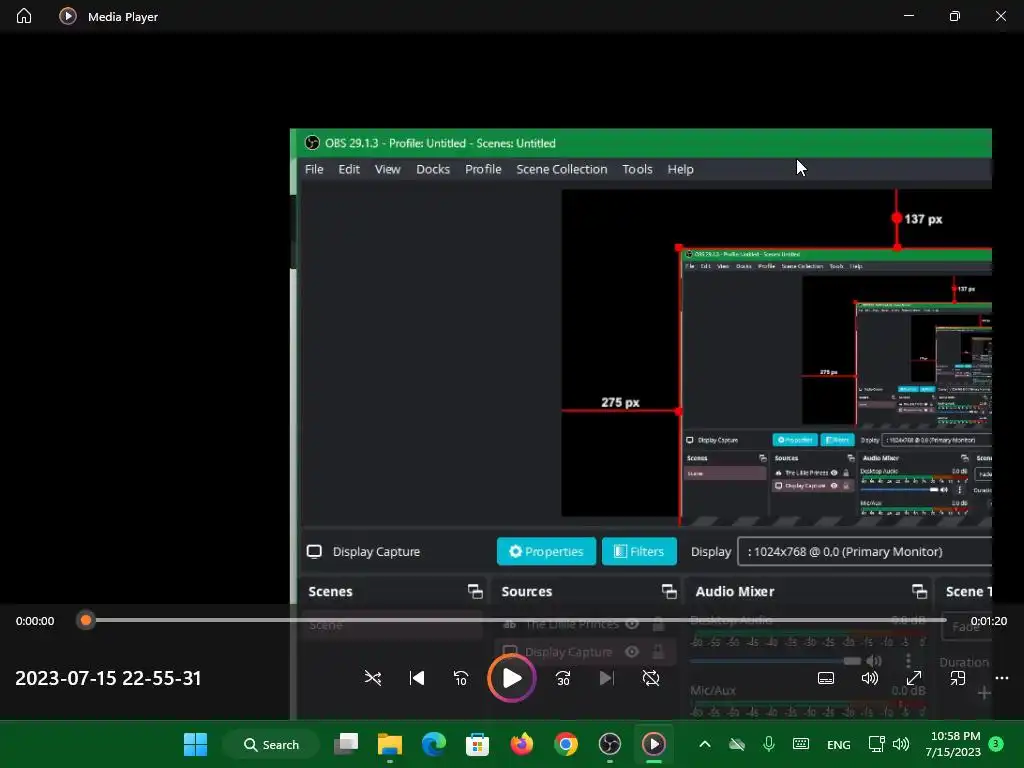Launch Firefox from the taskbar

[x=522, y=744]
